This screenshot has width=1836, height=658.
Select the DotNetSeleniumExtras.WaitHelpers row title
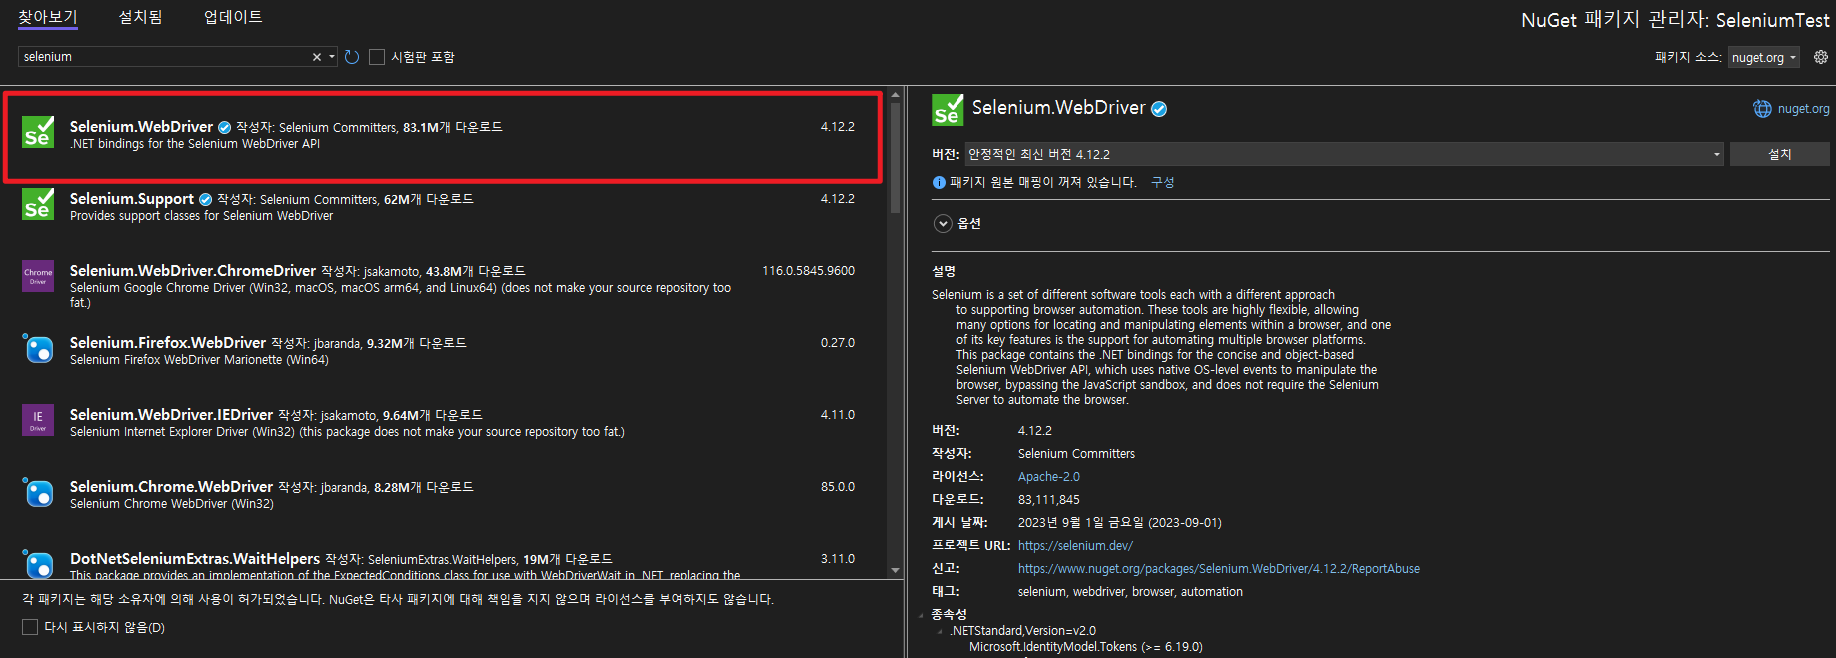195,559
